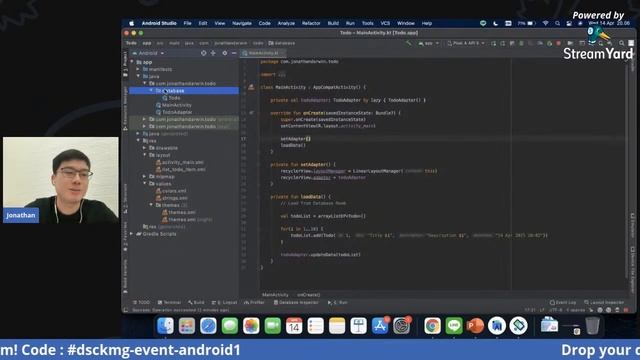Open FaceTime from the Dock
640x360 pixels.
[273, 326]
